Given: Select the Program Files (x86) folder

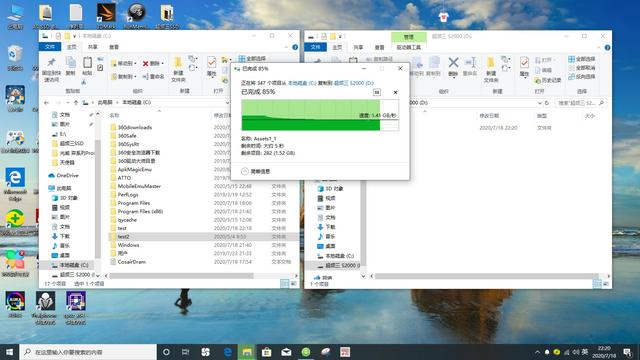Looking at the screenshot, I should (140, 211).
